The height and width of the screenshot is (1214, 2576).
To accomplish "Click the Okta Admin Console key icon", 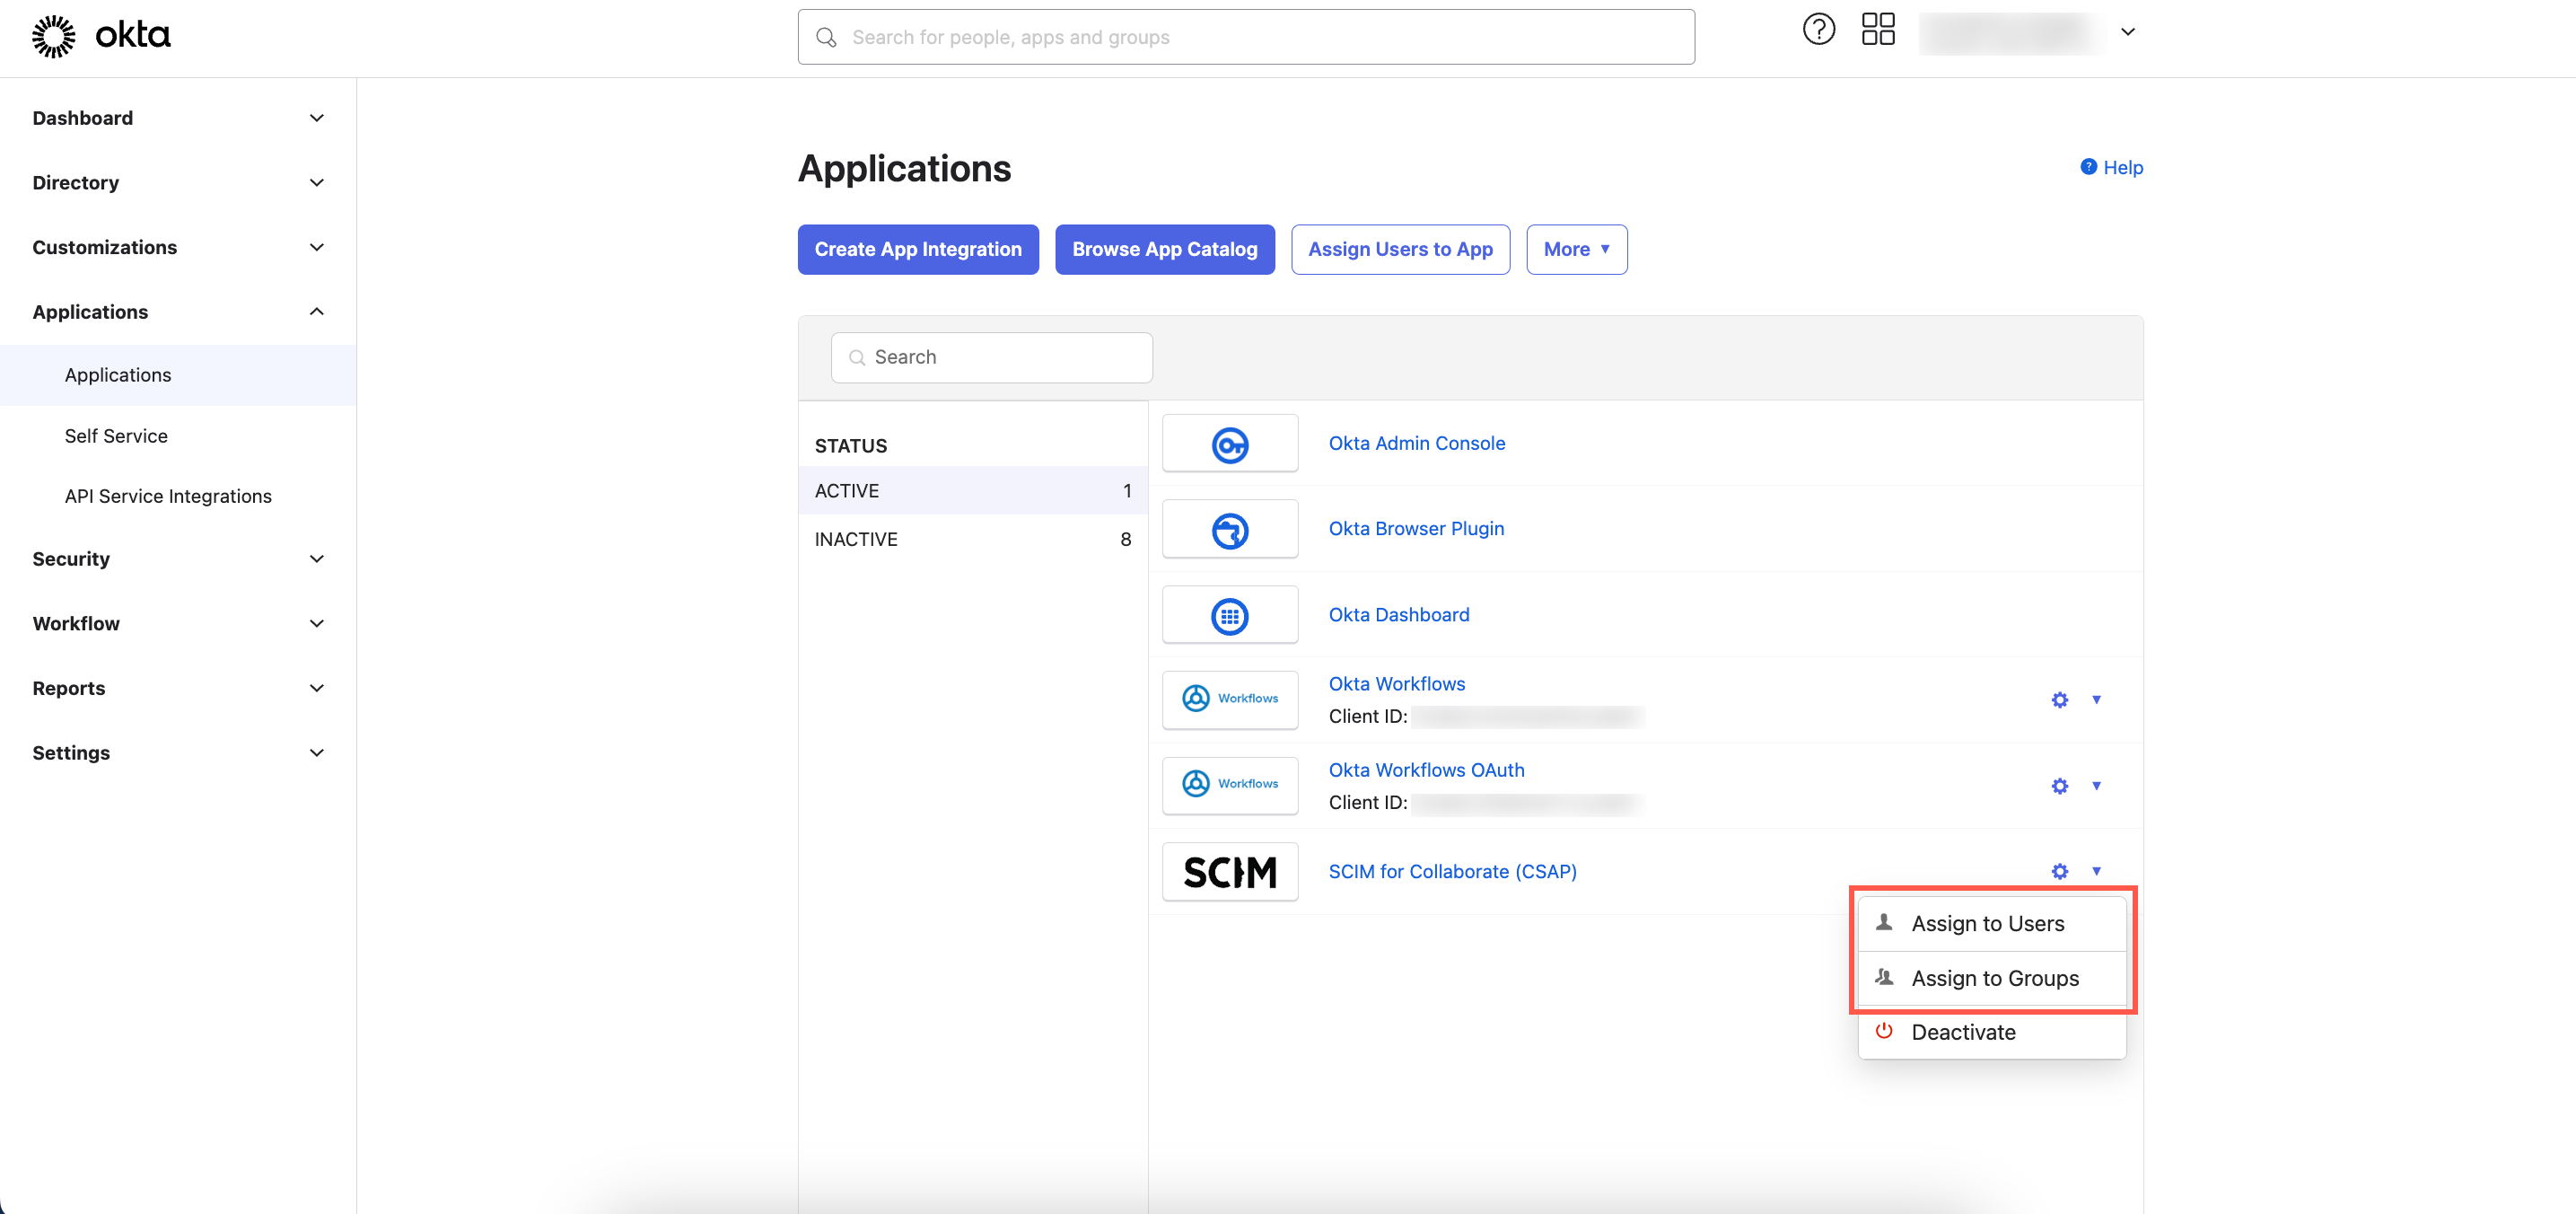I will click(x=1229, y=444).
